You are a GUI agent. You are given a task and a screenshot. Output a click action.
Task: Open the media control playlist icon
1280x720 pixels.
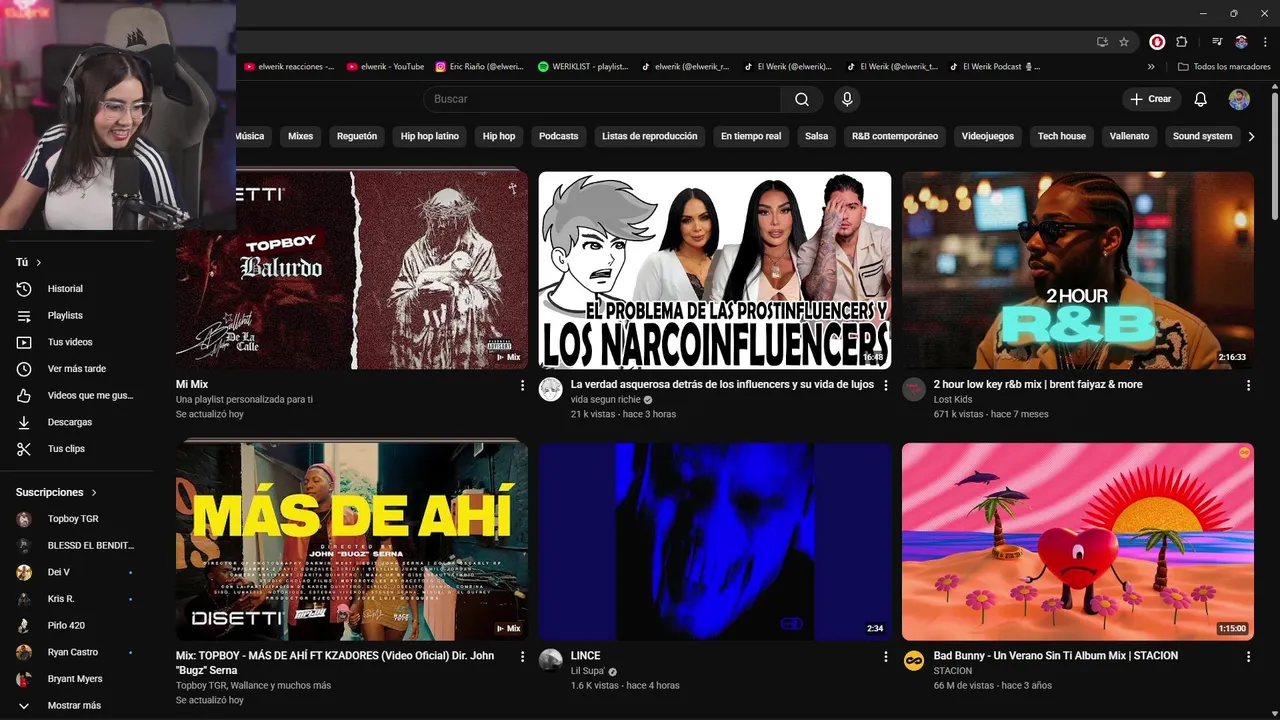(x=1217, y=42)
